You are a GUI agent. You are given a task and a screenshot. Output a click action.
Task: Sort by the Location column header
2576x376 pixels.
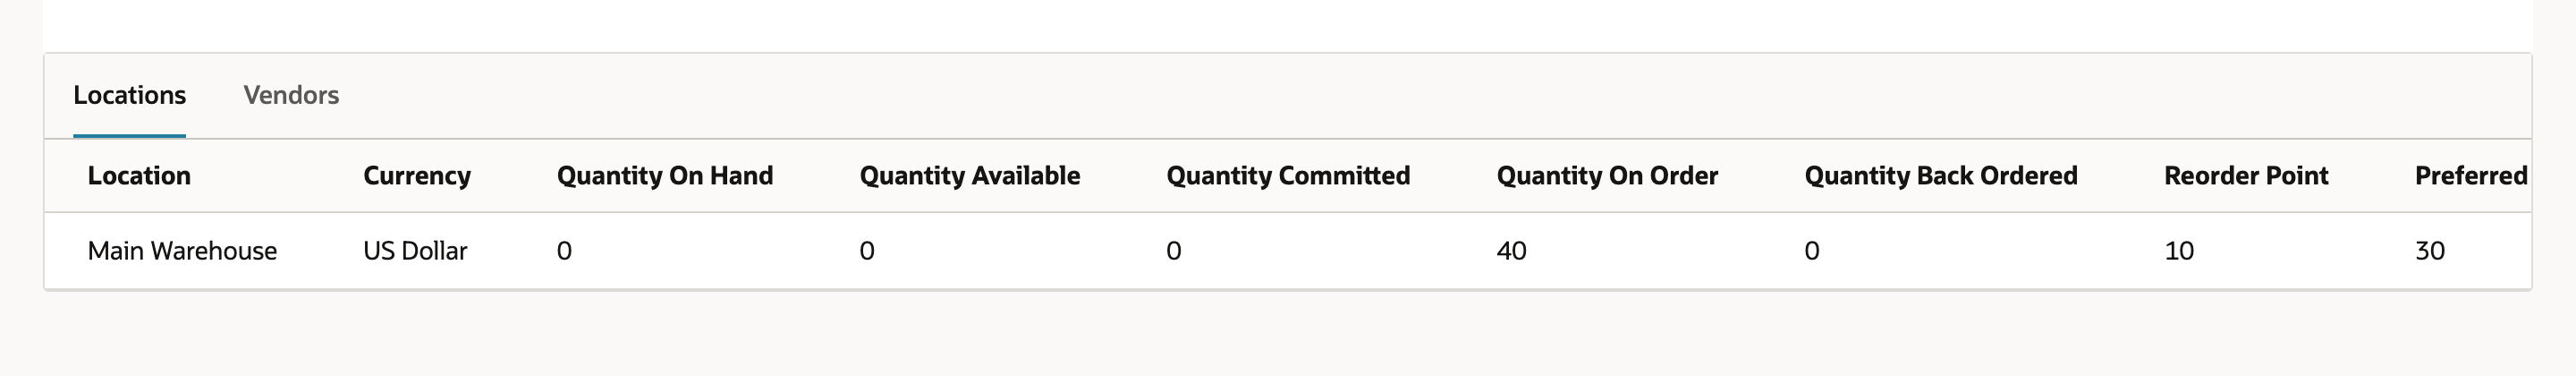139,176
